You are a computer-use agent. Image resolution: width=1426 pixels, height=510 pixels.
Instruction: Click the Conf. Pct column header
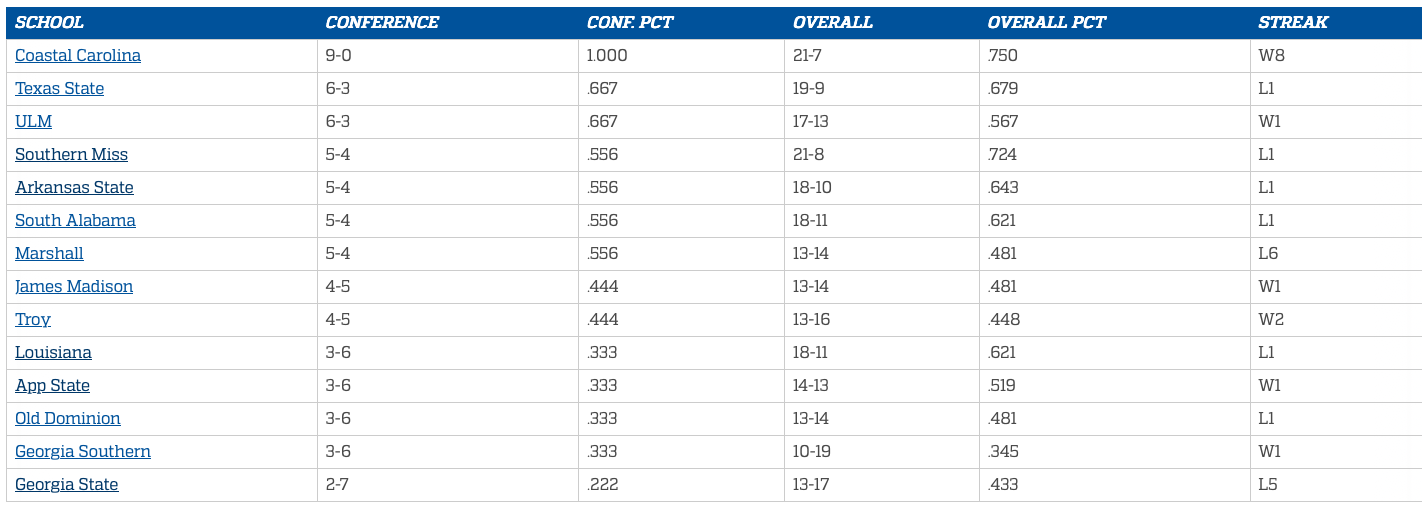pos(630,23)
